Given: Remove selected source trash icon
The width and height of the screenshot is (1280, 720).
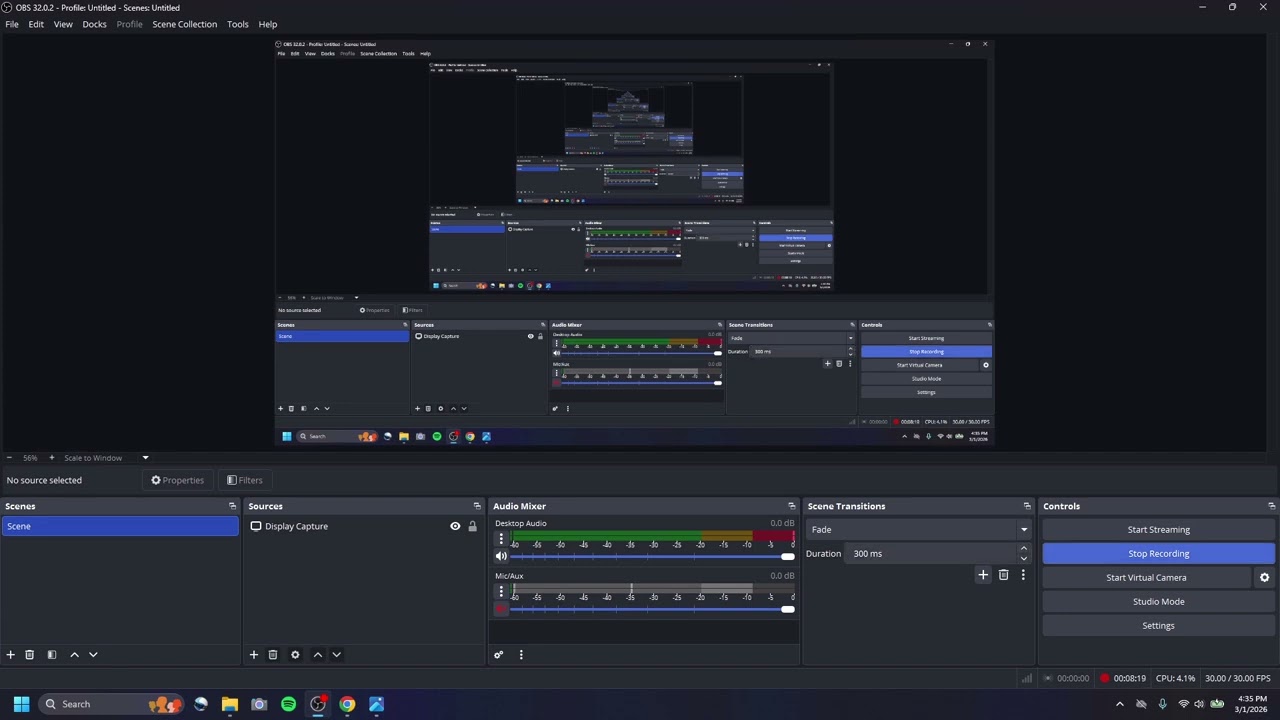Looking at the screenshot, I should [x=273, y=655].
